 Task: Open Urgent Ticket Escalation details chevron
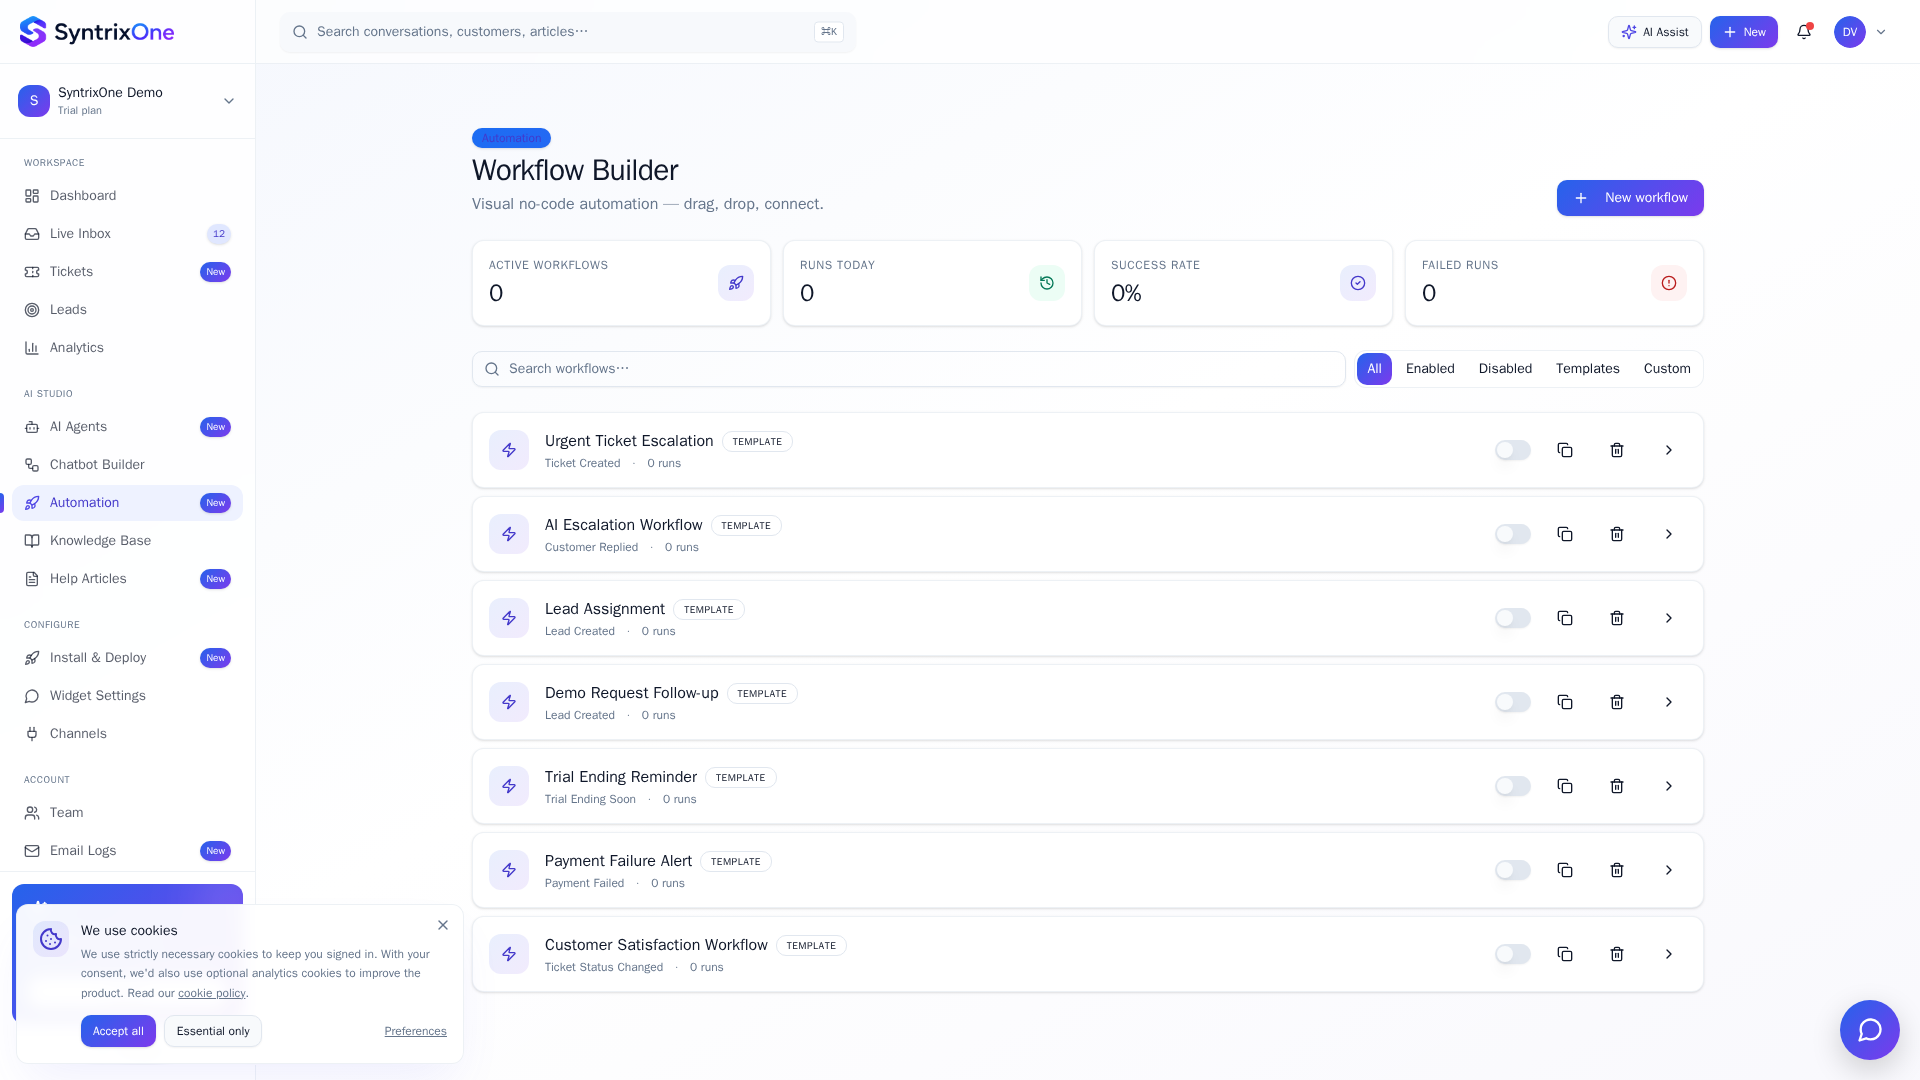(x=1669, y=450)
